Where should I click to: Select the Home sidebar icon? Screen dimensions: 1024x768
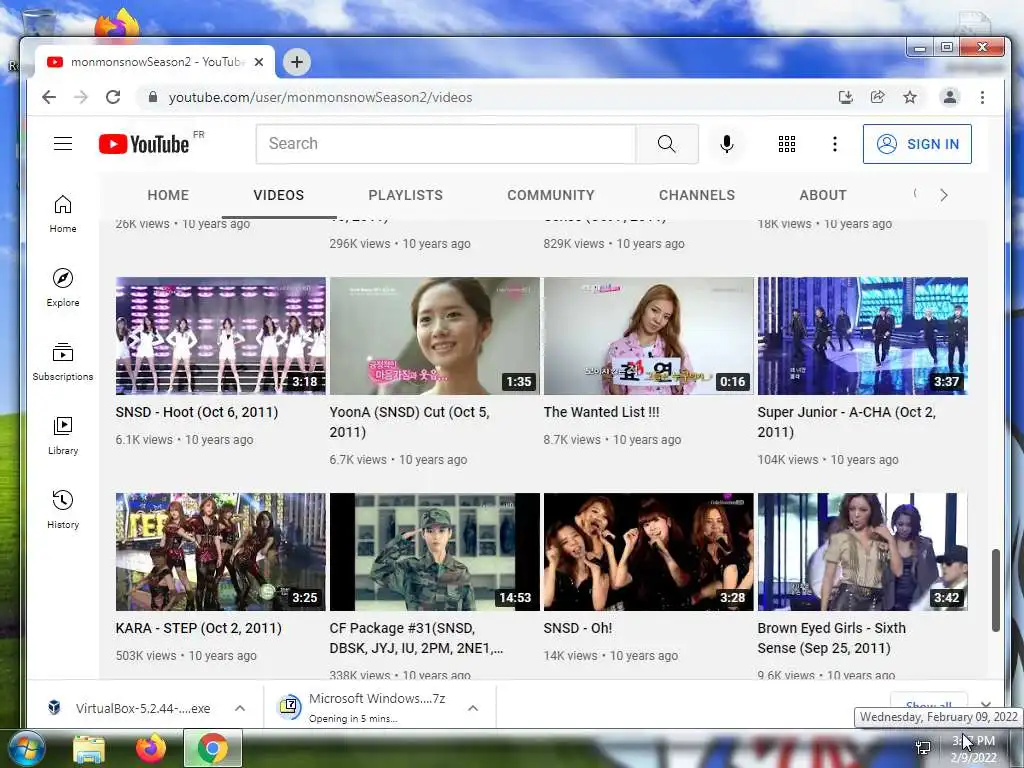click(63, 214)
